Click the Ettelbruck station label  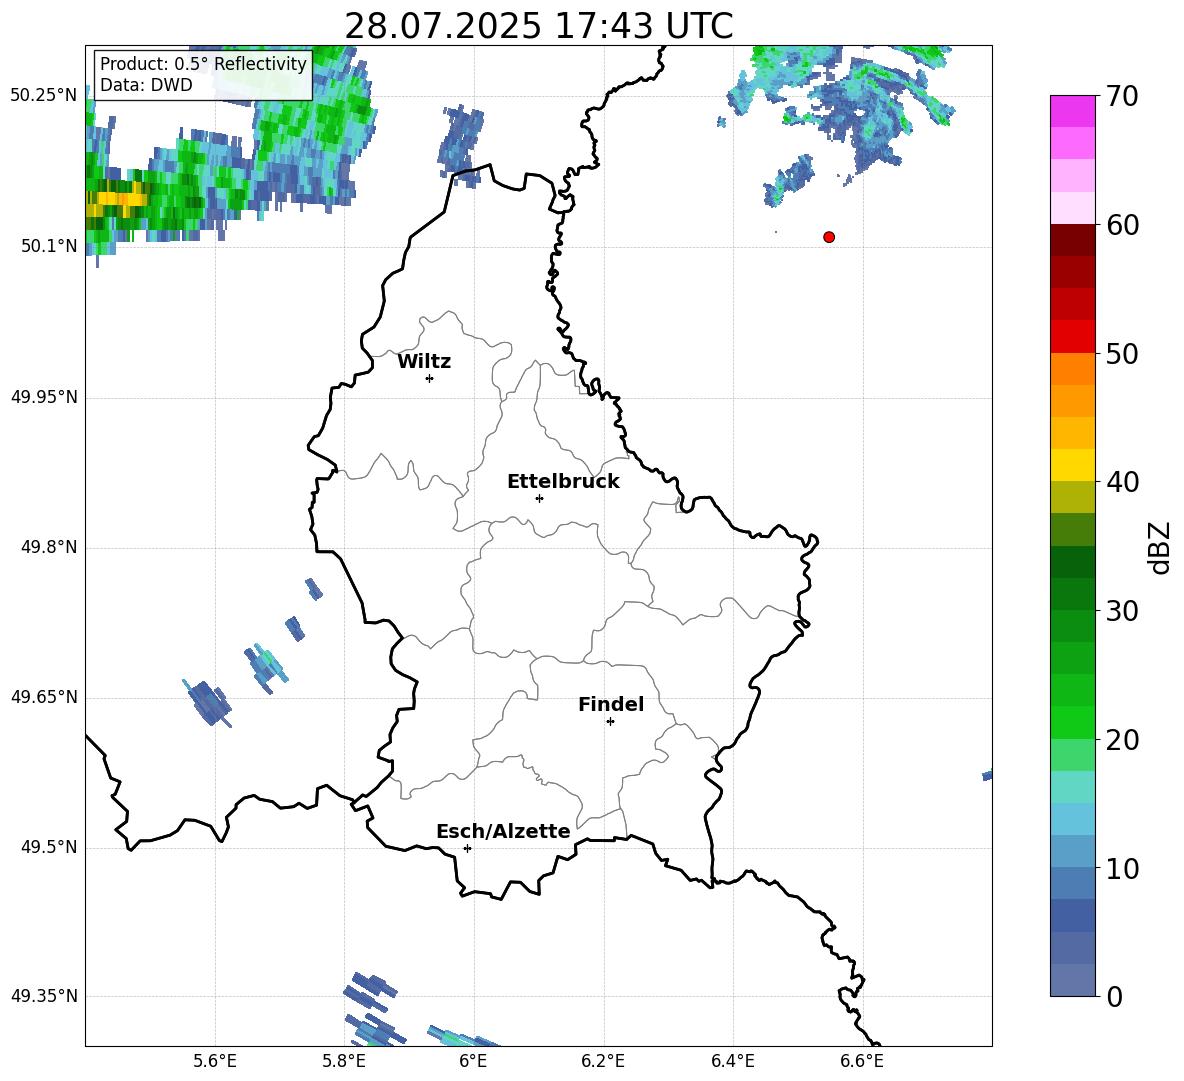563,482
